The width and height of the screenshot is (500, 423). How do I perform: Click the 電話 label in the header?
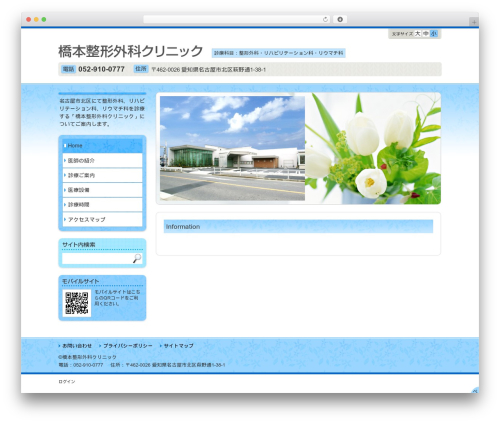(68, 69)
